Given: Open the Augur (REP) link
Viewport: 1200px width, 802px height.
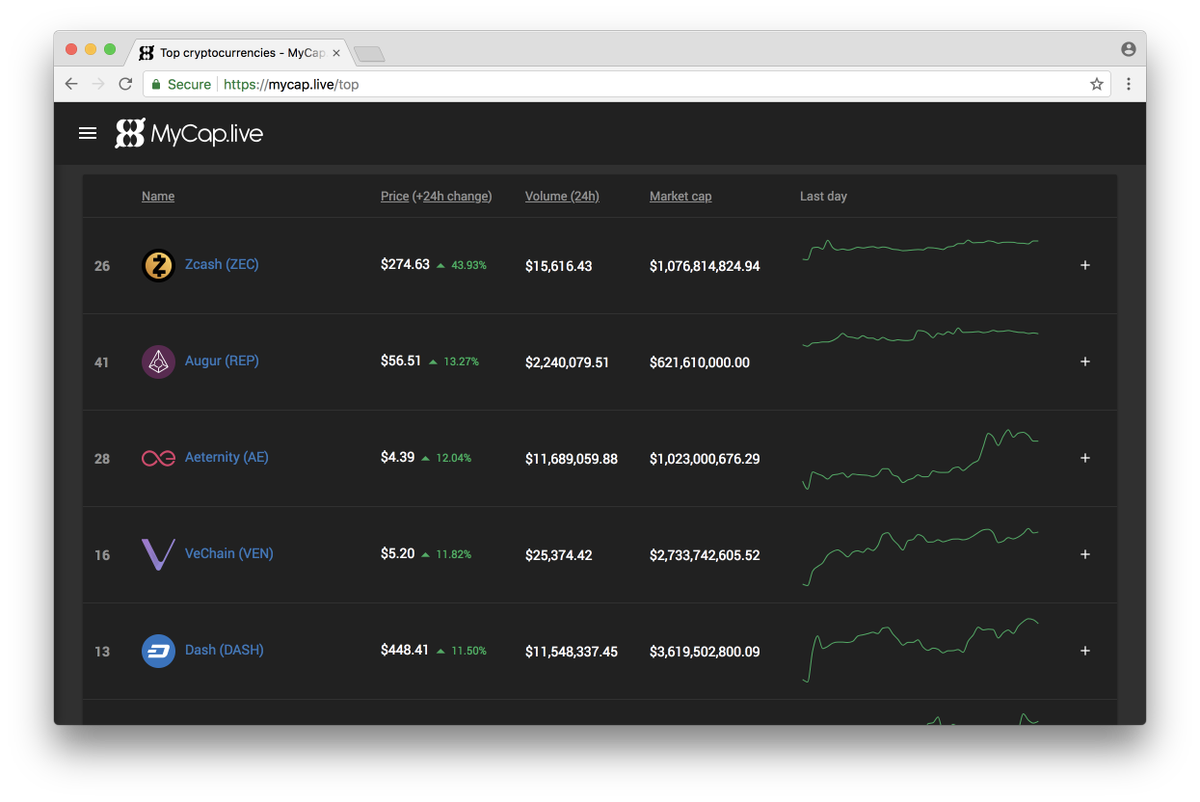Looking at the screenshot, I should [222, 361].
